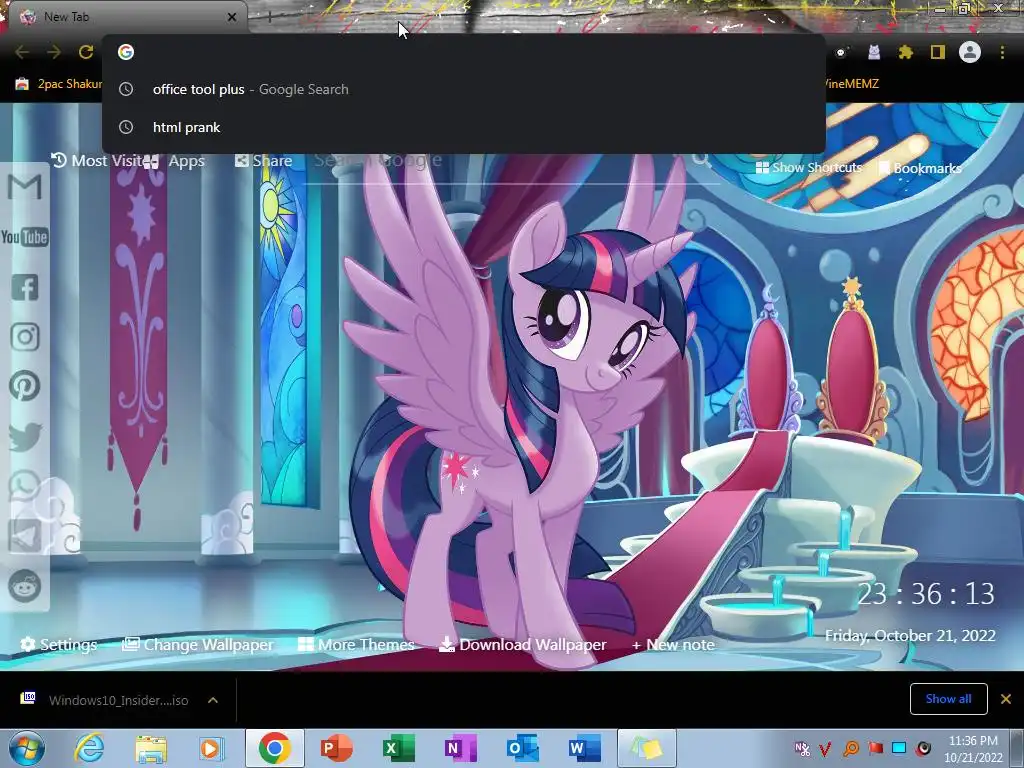The height and width of the screenshot is (768, 1024).
Task: Open Gmail from the left sidebar
Action: [25, 187]
